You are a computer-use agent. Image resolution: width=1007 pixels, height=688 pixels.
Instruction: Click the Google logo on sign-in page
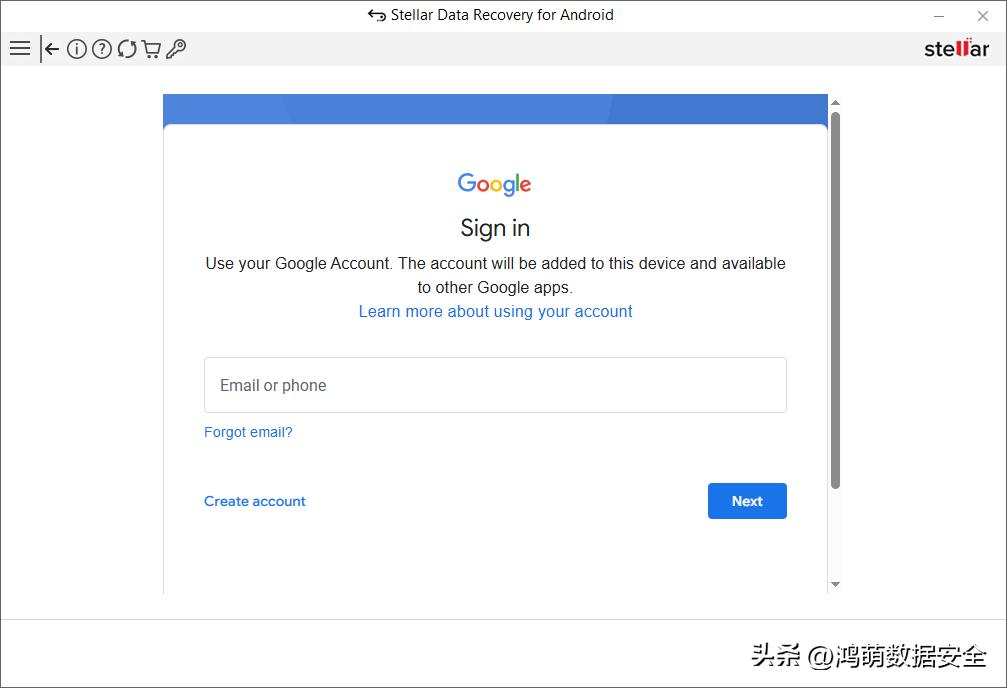click(495, 184)
